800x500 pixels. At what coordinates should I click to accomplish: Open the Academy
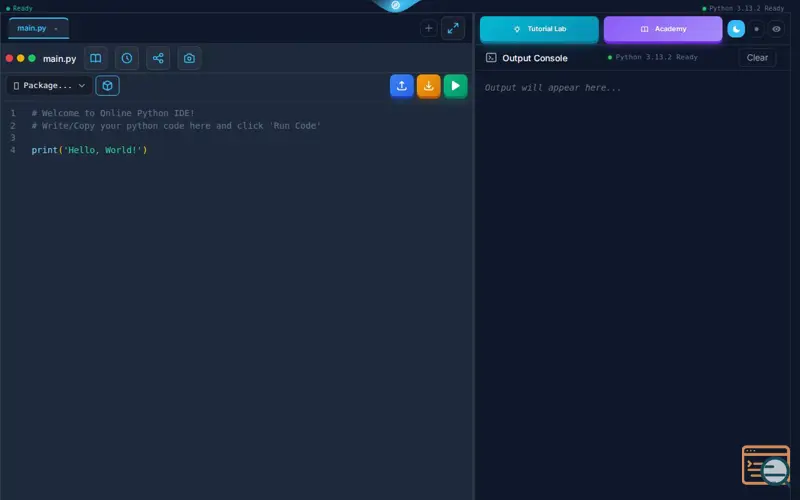pyautogui.click(x=663, y=29)
